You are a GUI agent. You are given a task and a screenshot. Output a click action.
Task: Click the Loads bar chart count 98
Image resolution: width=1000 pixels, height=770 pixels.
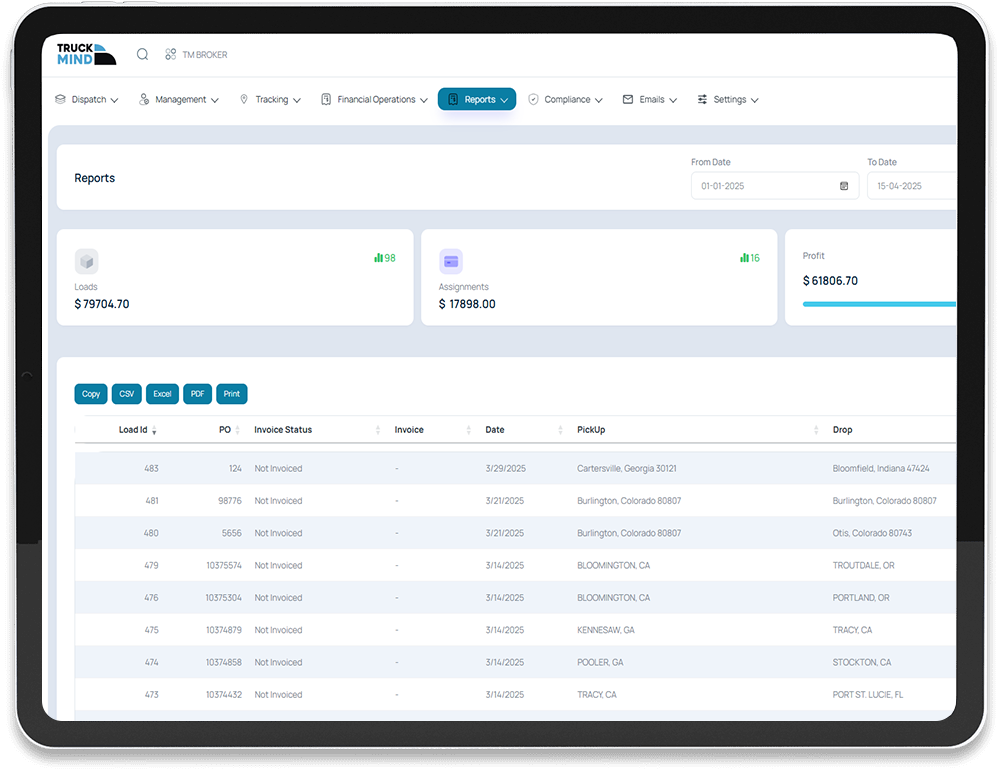coord(385,258)
